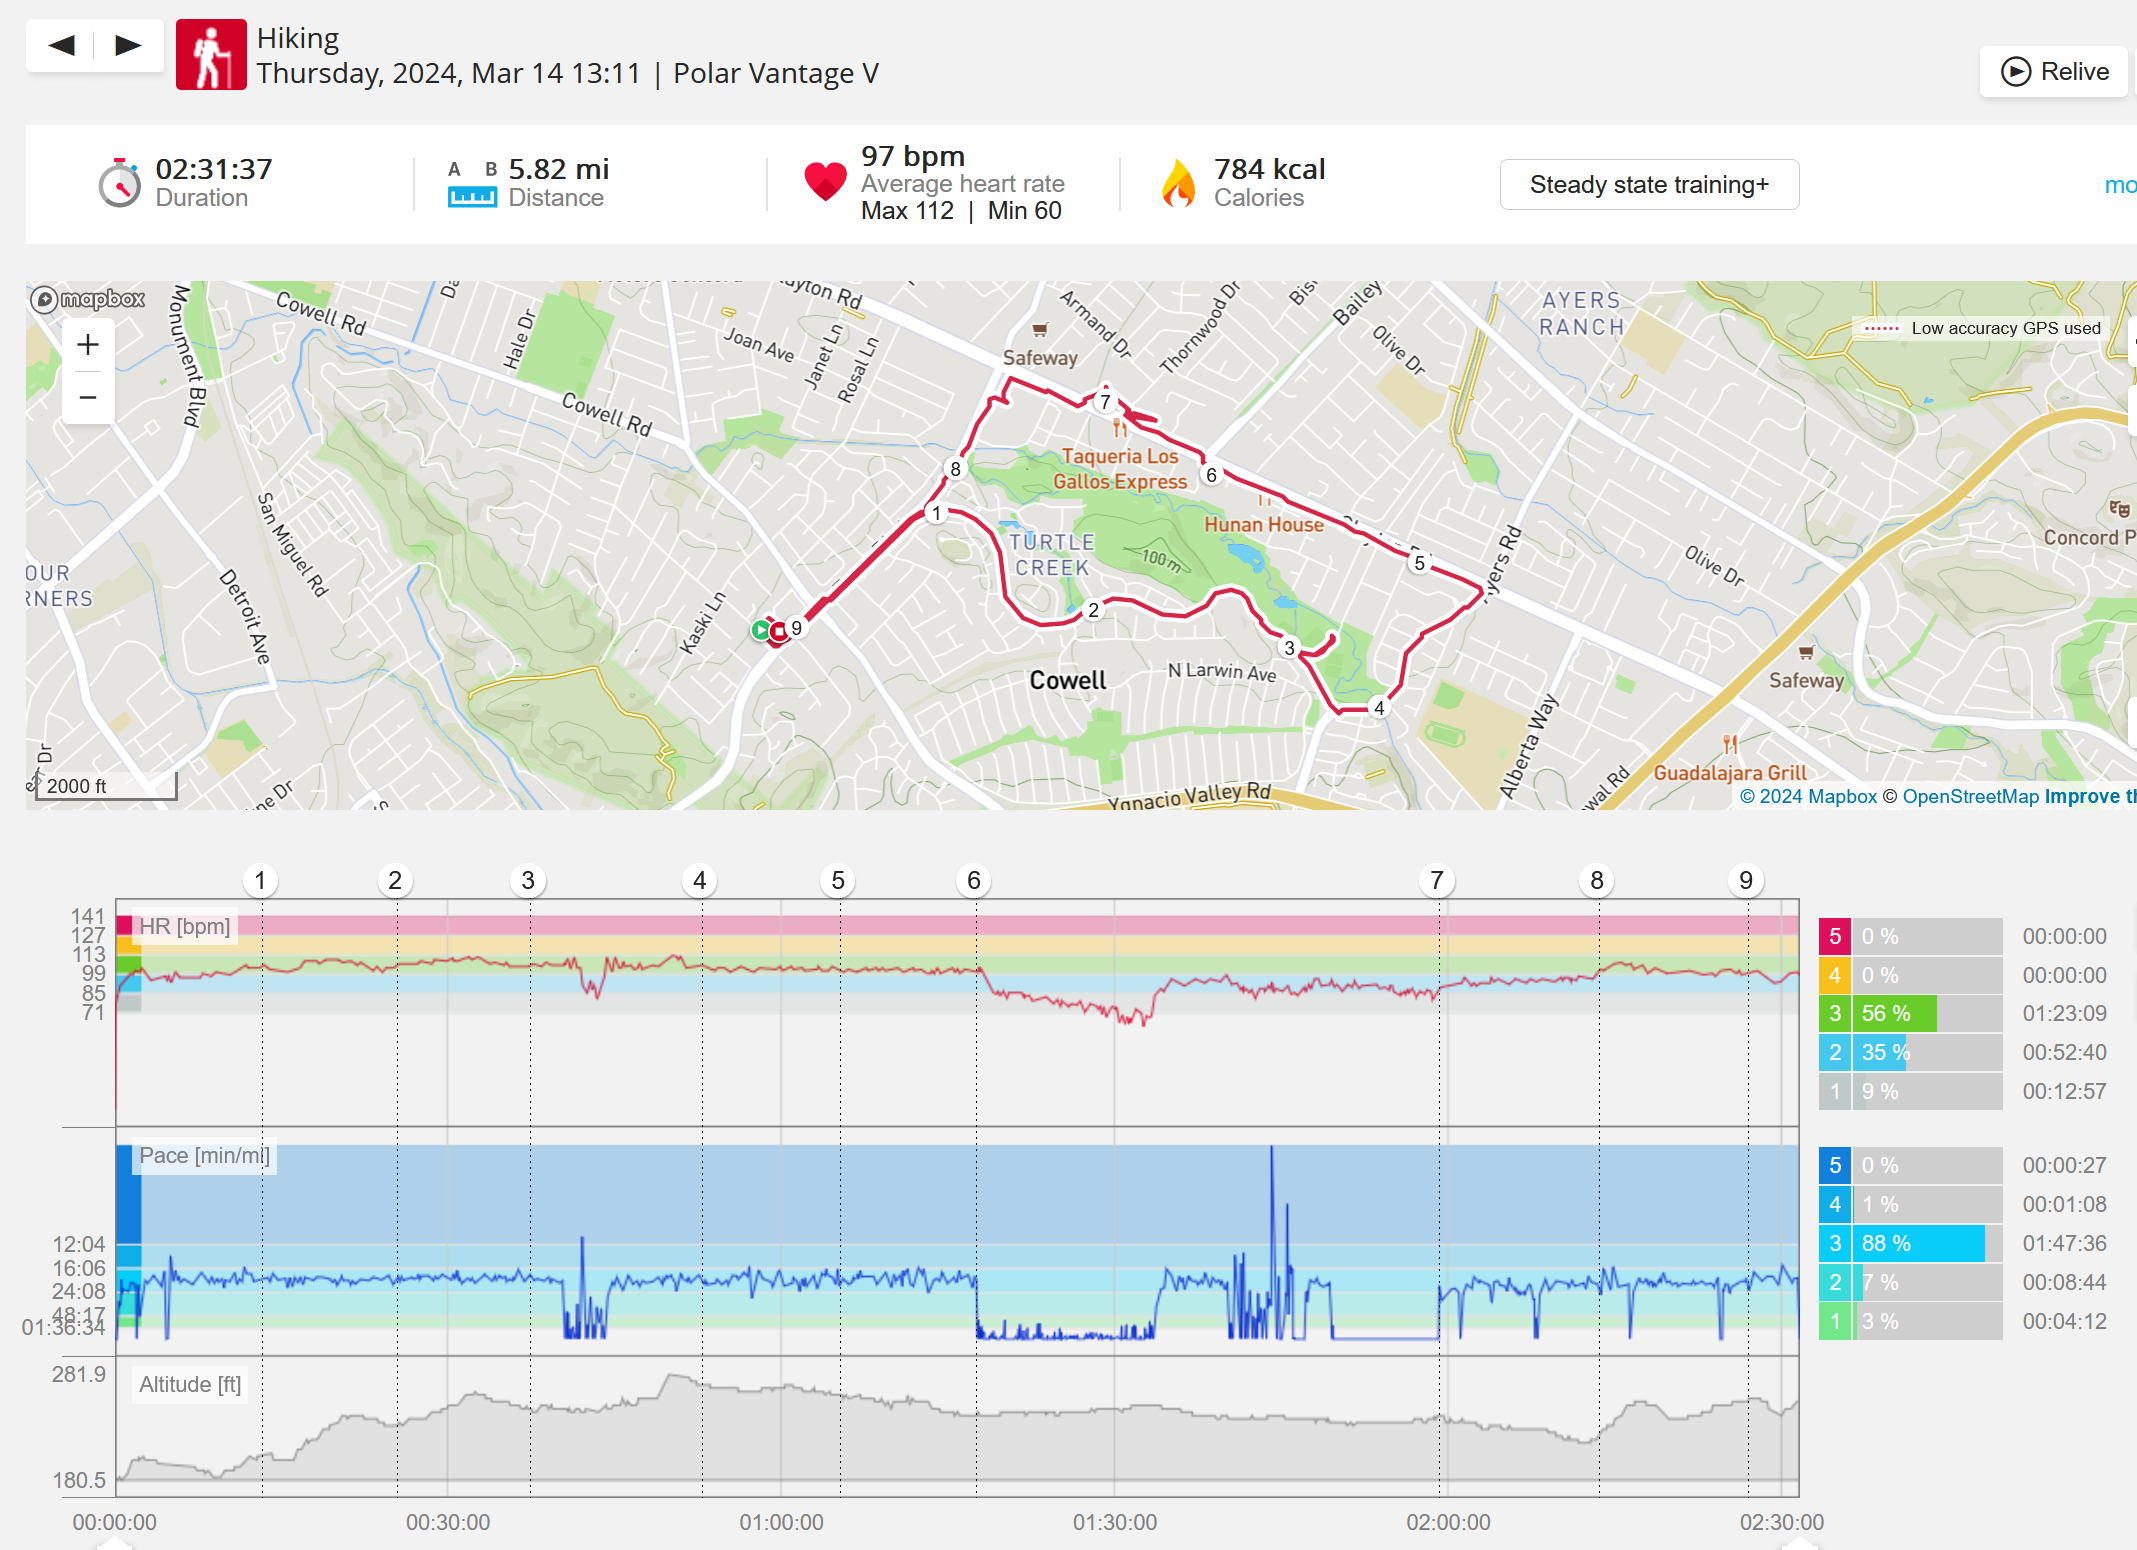Go to the previous training session arrow
Image resolution: width=2137 pixels, height=1550 pixels.
61,45
